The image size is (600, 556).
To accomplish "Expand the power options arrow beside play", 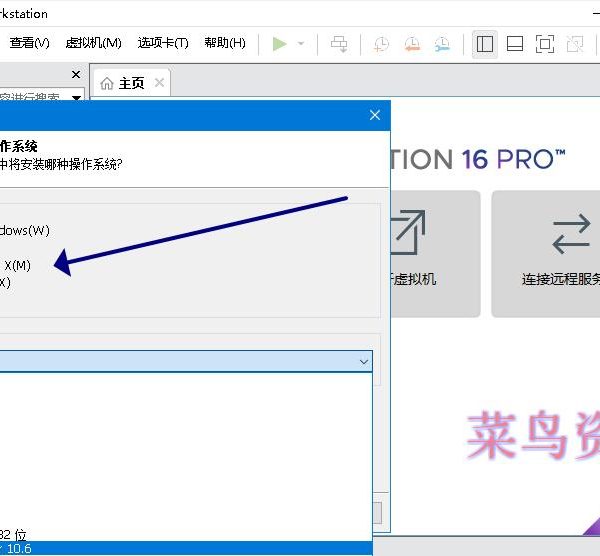I will (301, 43).
